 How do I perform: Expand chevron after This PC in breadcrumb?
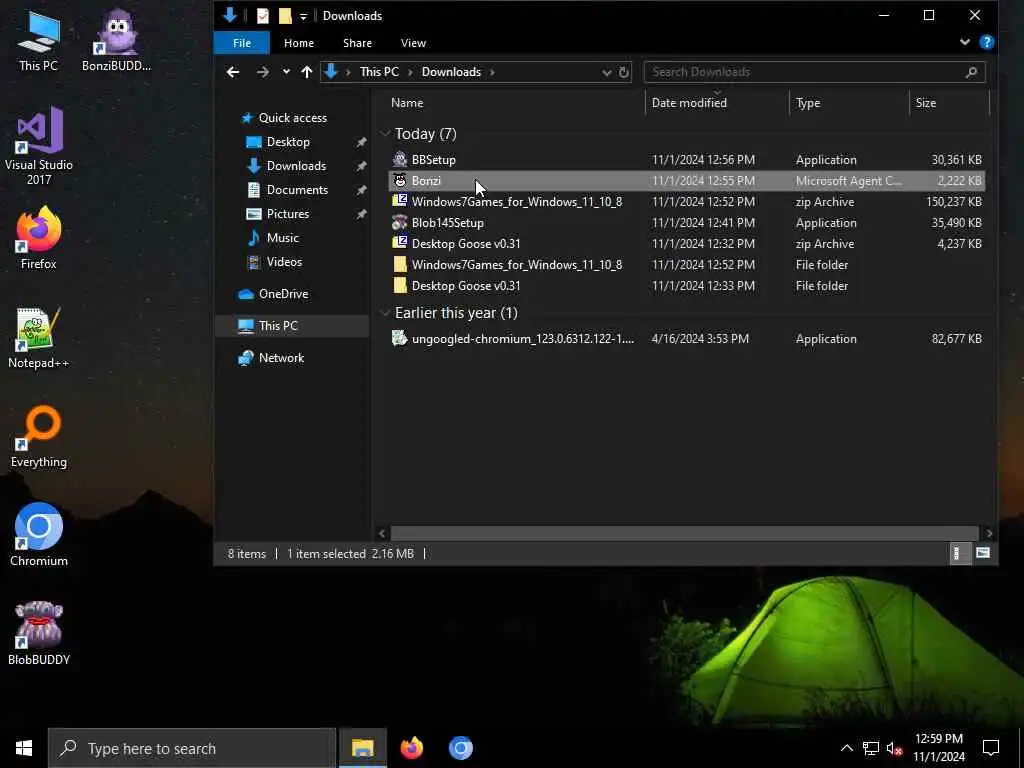(410, 72)
